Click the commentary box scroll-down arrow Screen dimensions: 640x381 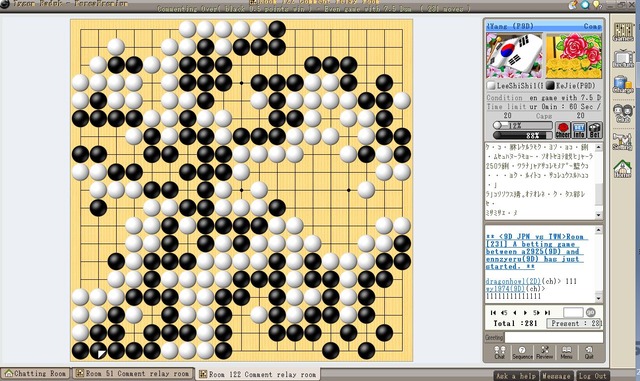(598, 214)
